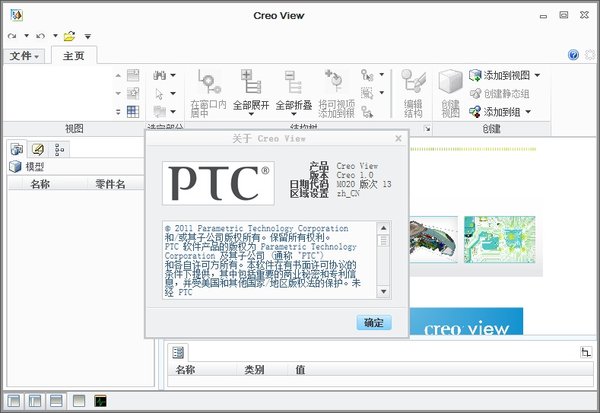Toggle second layout icon in status bar
Viewport: 600px width, 413px height.
[x=35, y=401]
